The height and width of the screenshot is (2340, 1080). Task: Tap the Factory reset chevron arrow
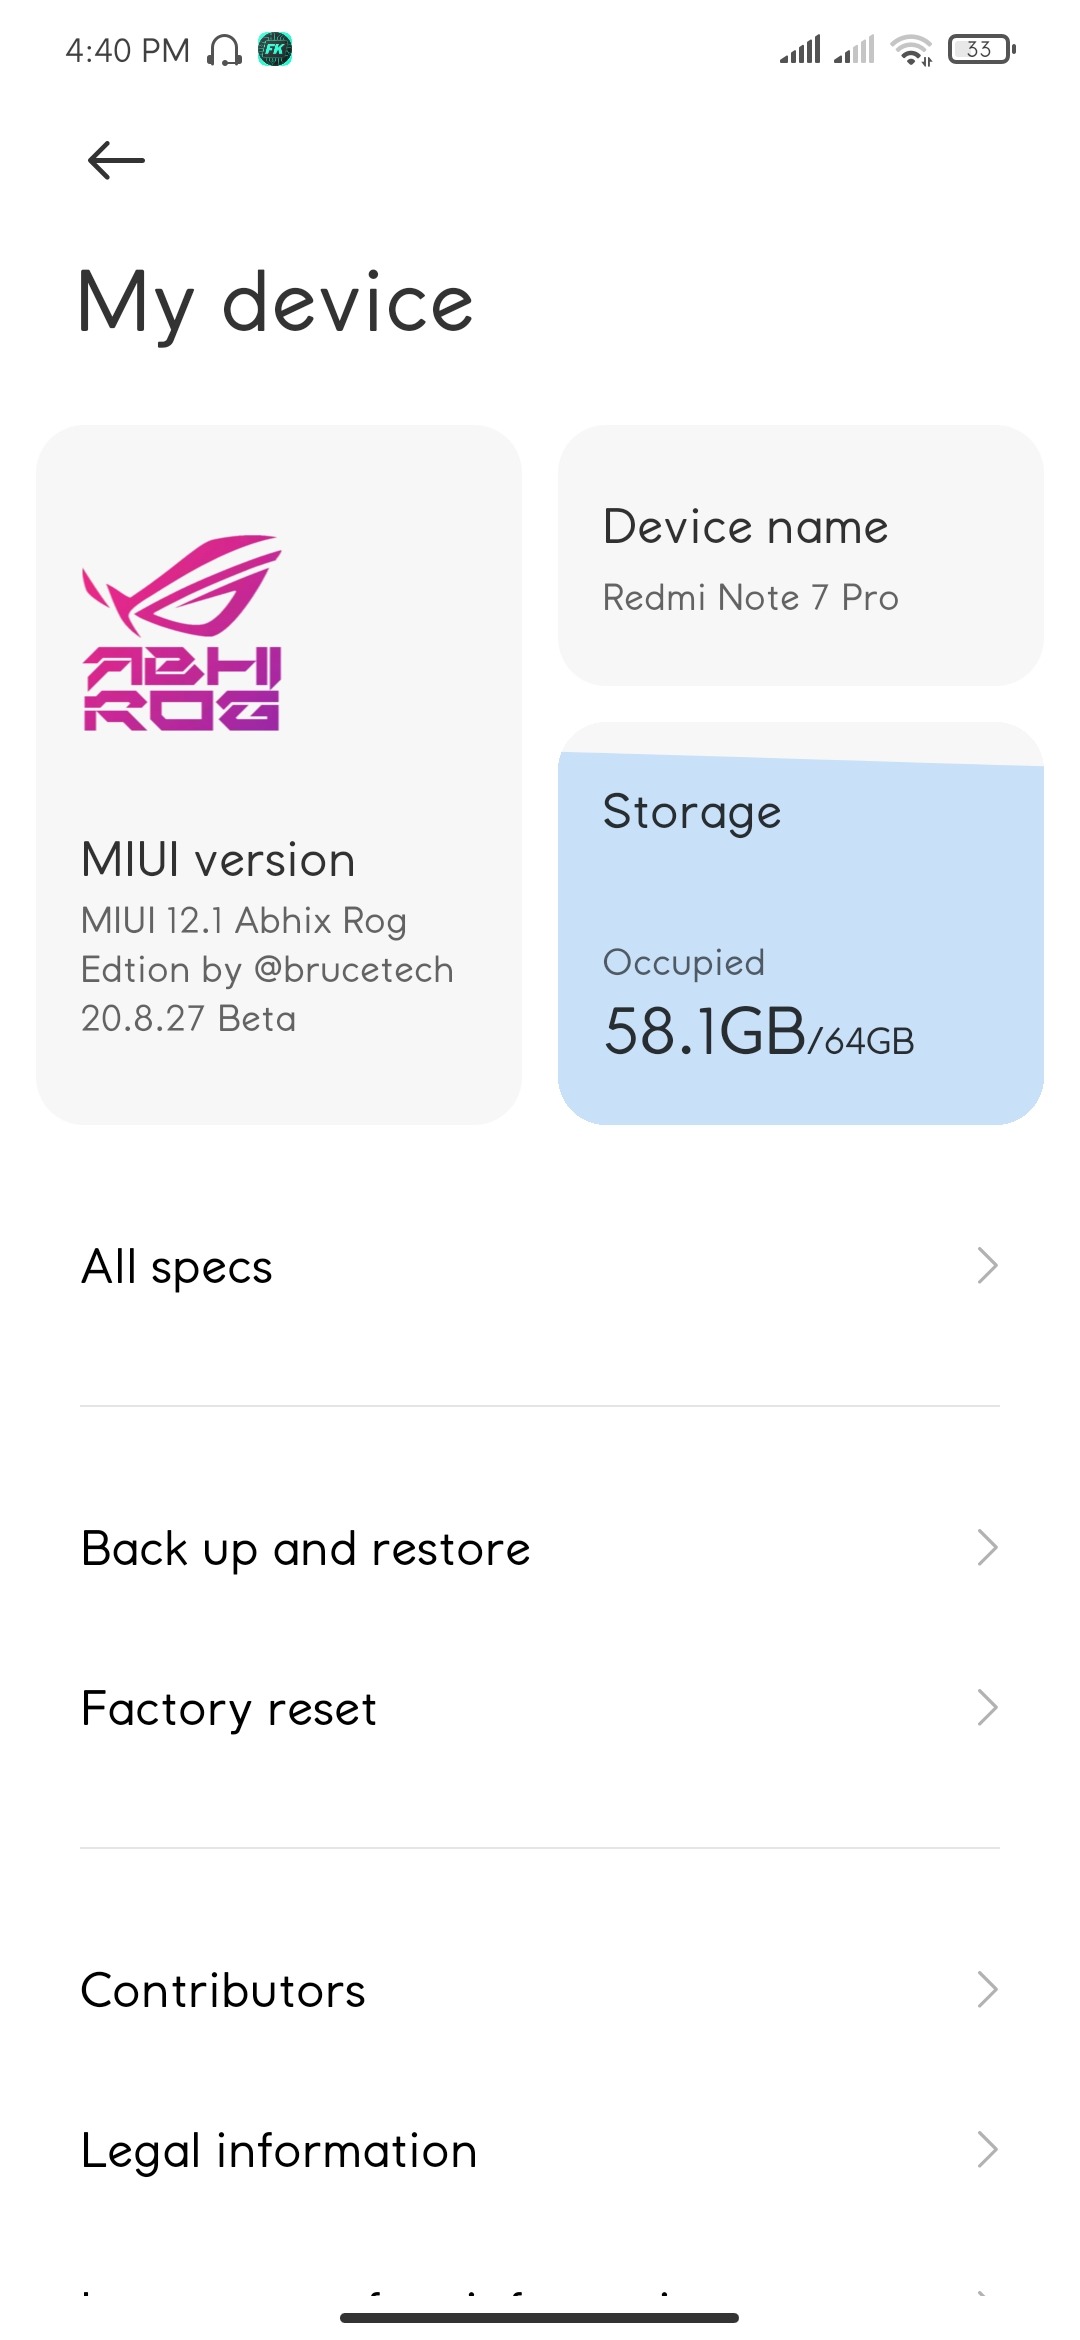(987, 1708)
